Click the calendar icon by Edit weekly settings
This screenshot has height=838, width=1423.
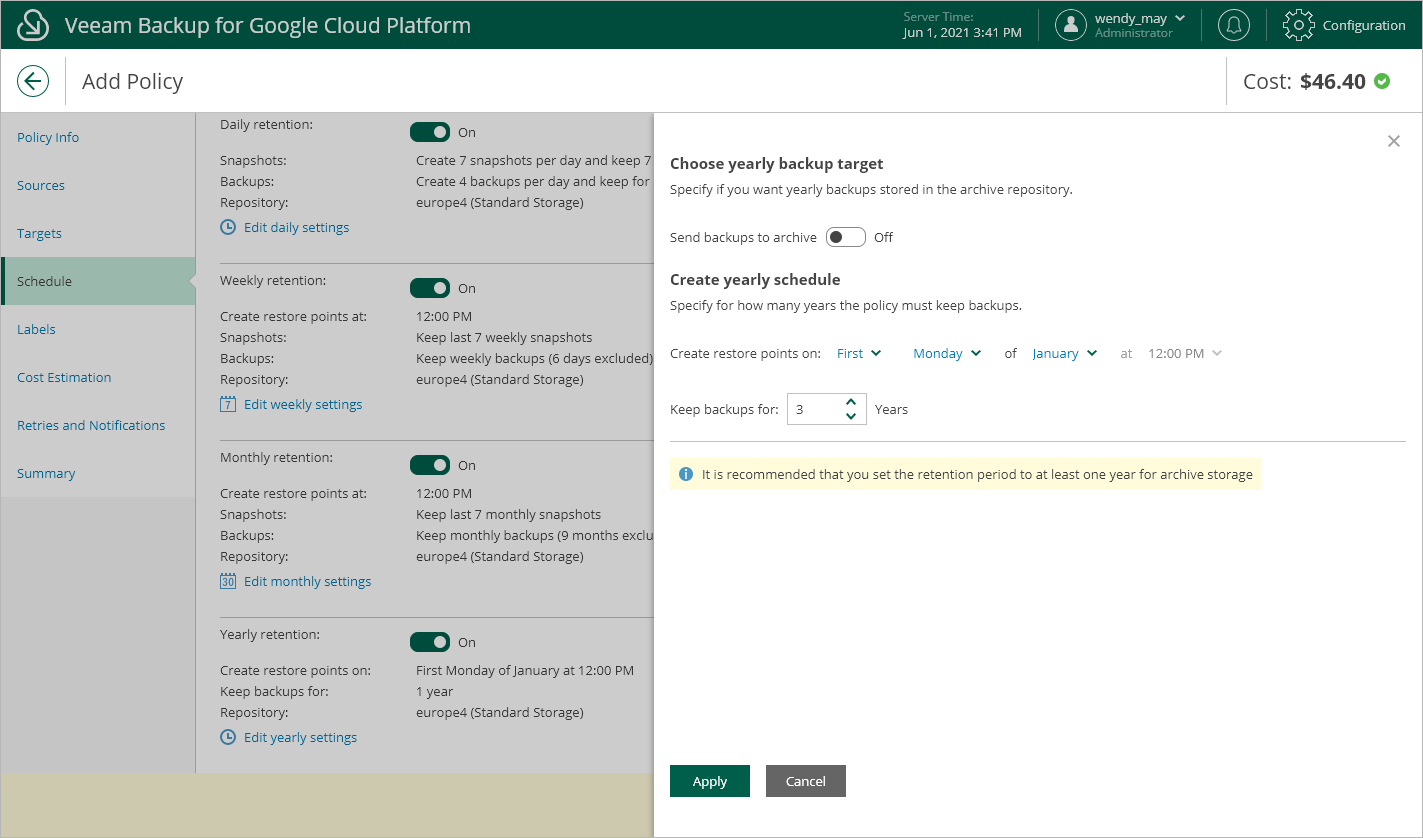pyautogui.click(x=228, y=404)
